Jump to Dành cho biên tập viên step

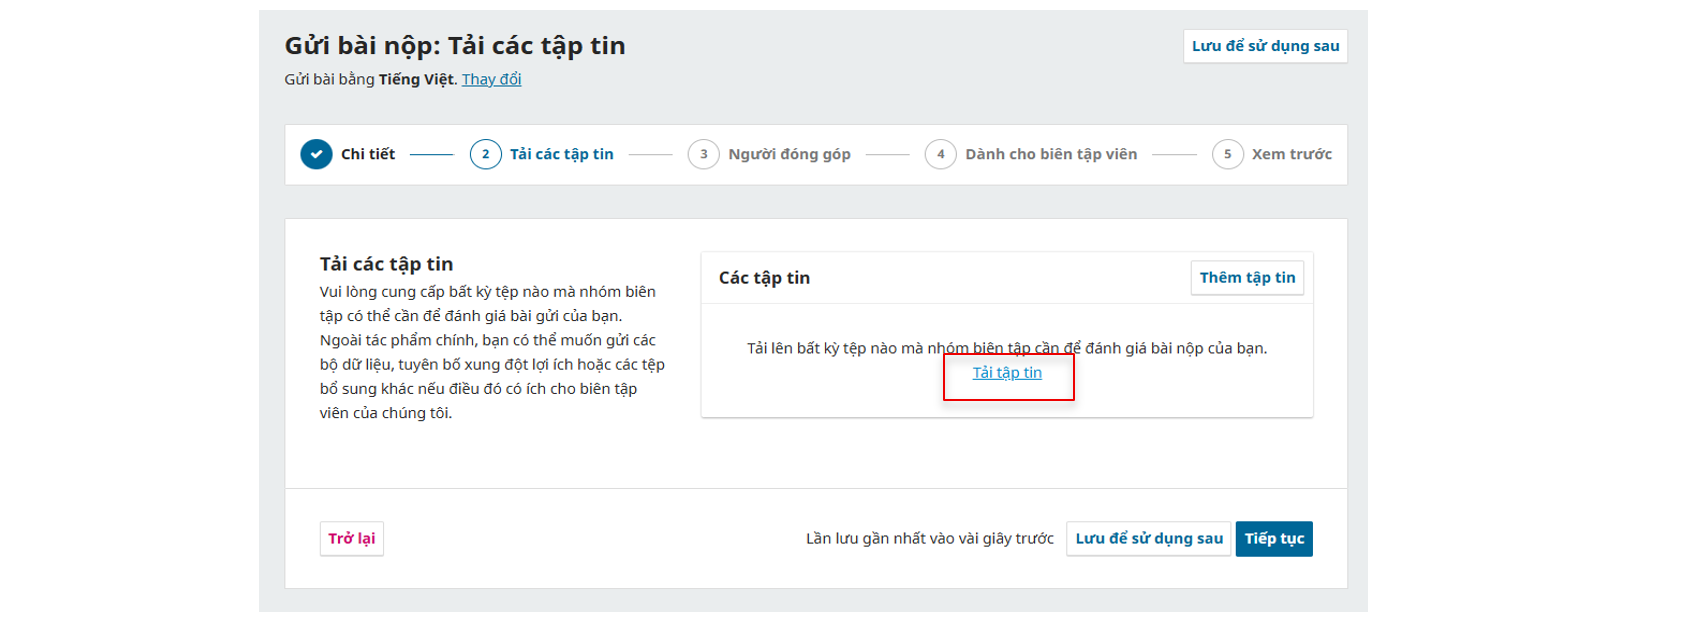pos(1050,154)
